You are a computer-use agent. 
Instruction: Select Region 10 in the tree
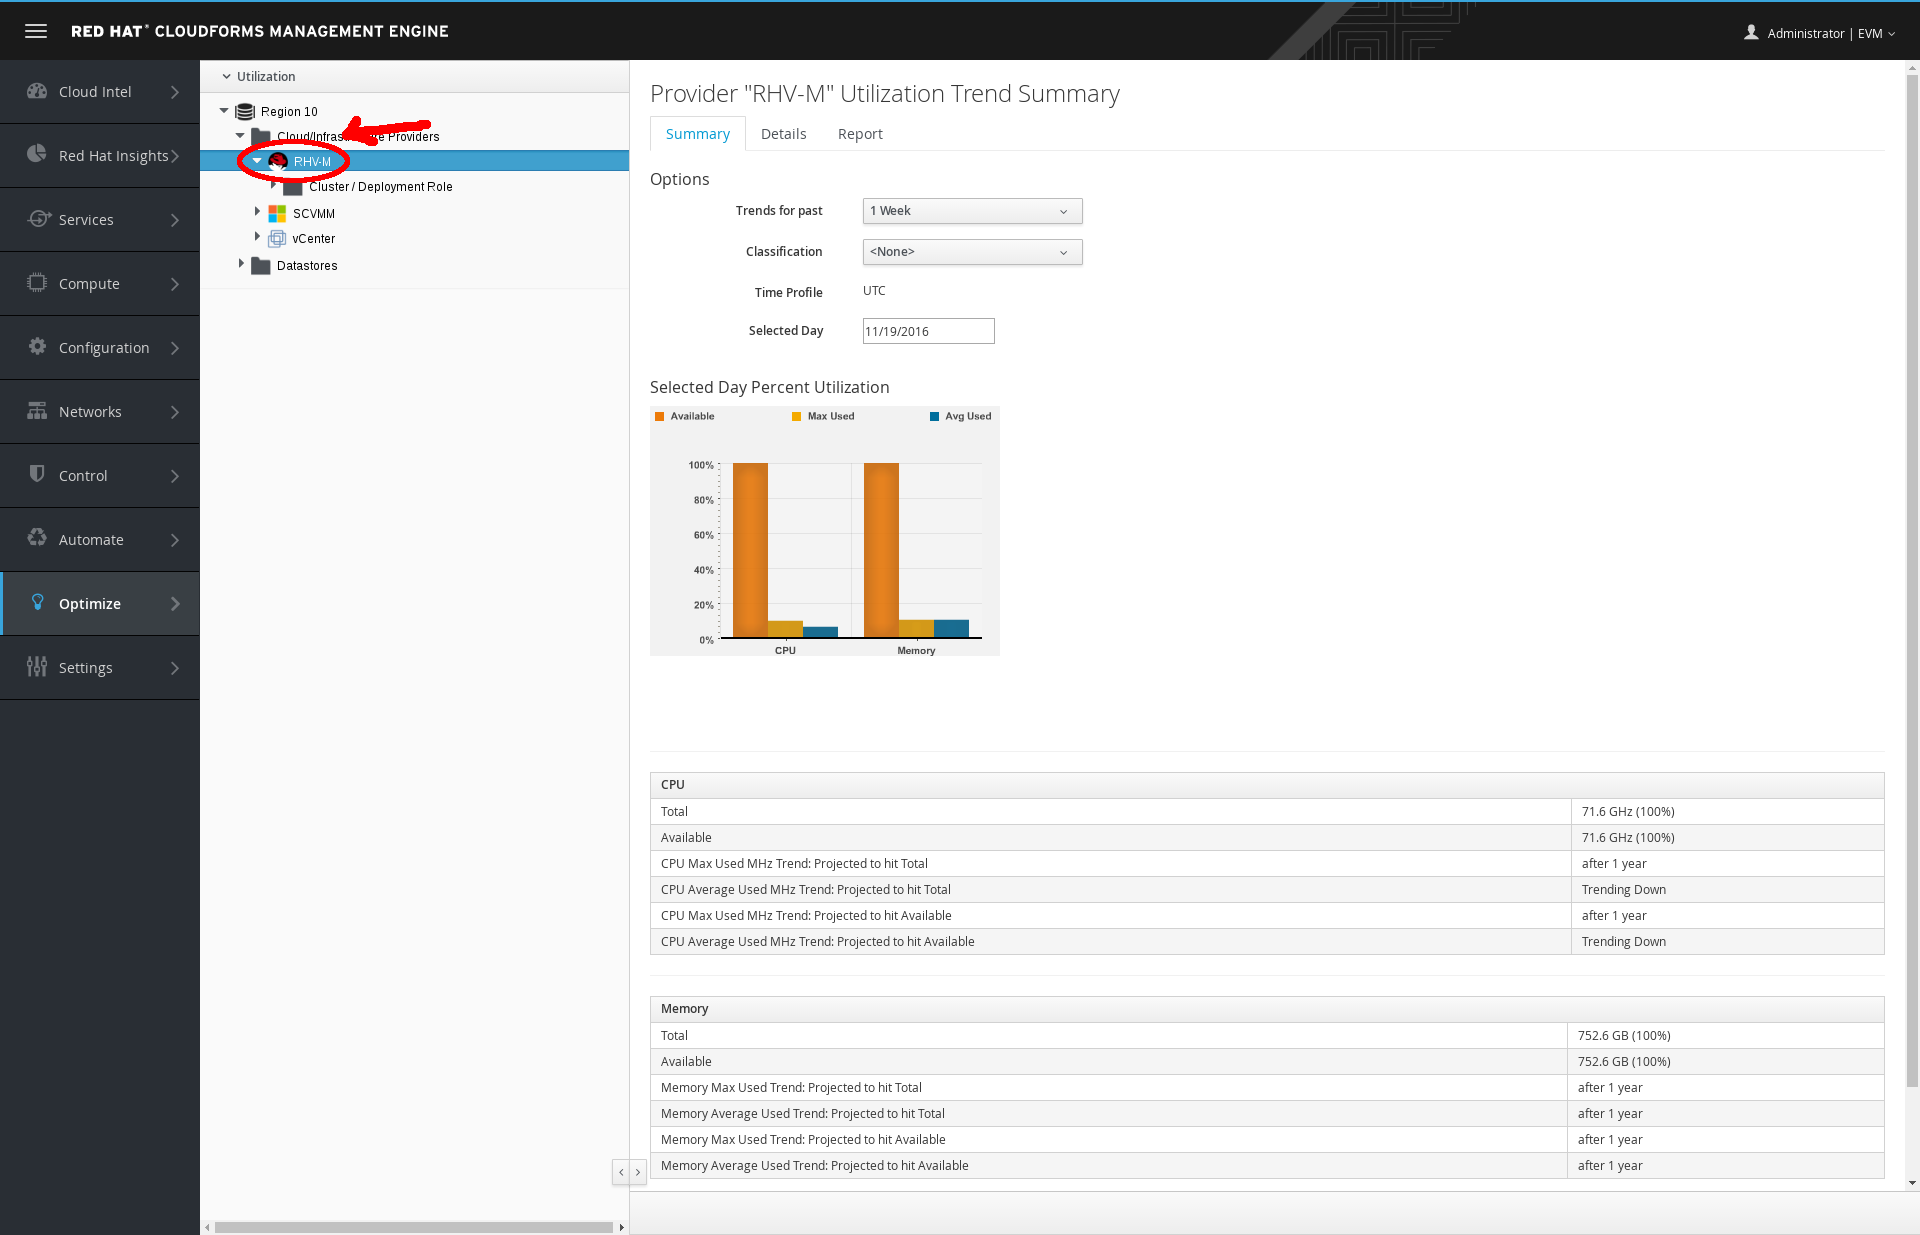click(289, 112)
